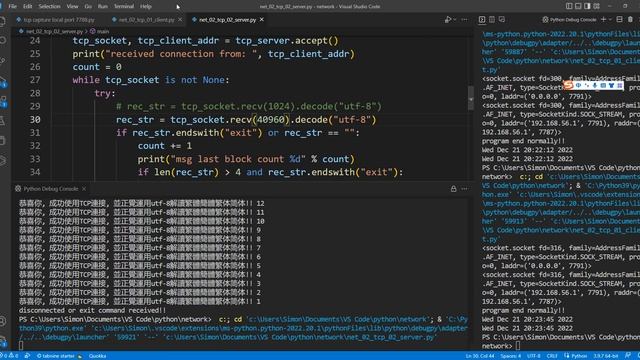Select bottom Python Debug Console tab
Image resolution: width=640 pixels, height=360 pixels.
coord(50,189)
